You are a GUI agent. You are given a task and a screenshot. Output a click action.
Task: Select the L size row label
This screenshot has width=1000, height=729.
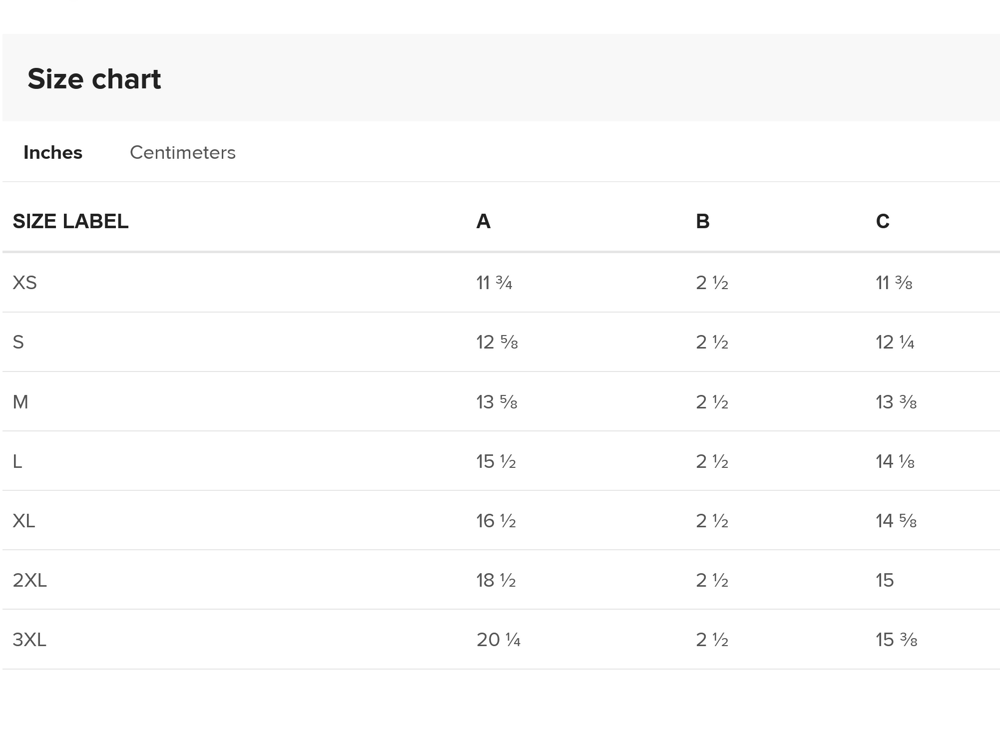point(17,461)
